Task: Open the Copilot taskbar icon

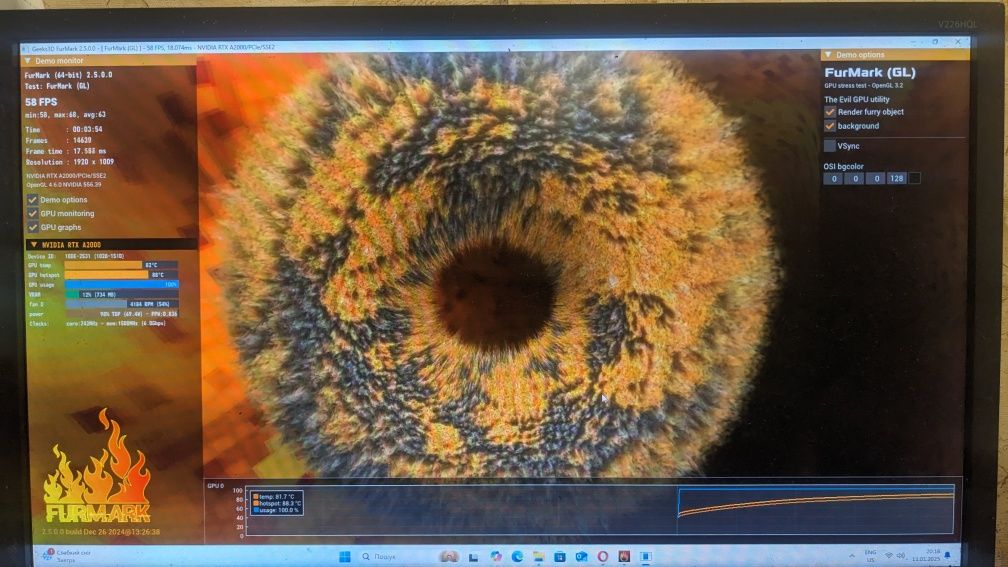Action: pos(496,556)
